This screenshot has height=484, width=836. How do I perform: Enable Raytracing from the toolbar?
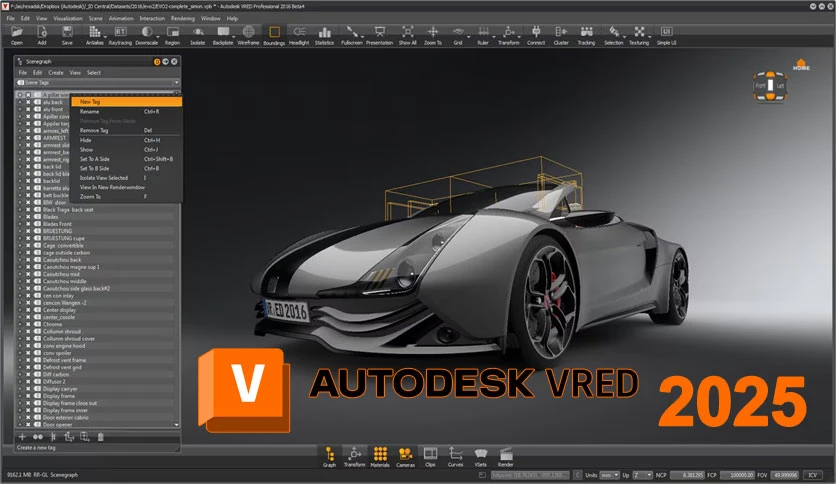click(x=120, y=32)
